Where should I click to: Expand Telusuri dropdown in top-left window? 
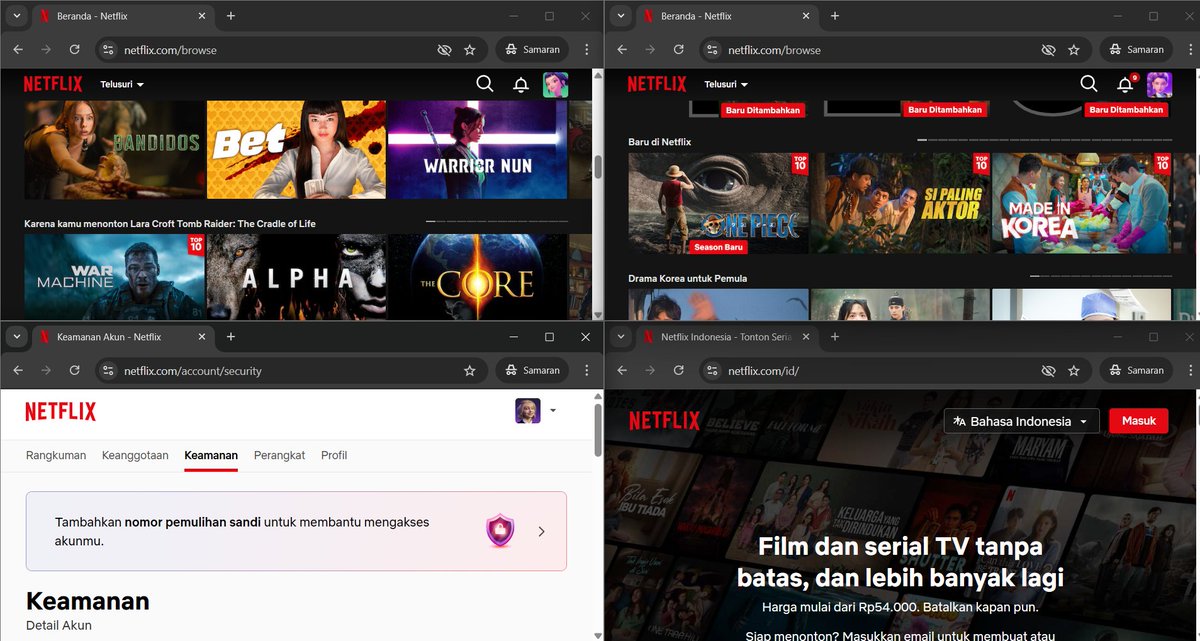coord(122,85)
